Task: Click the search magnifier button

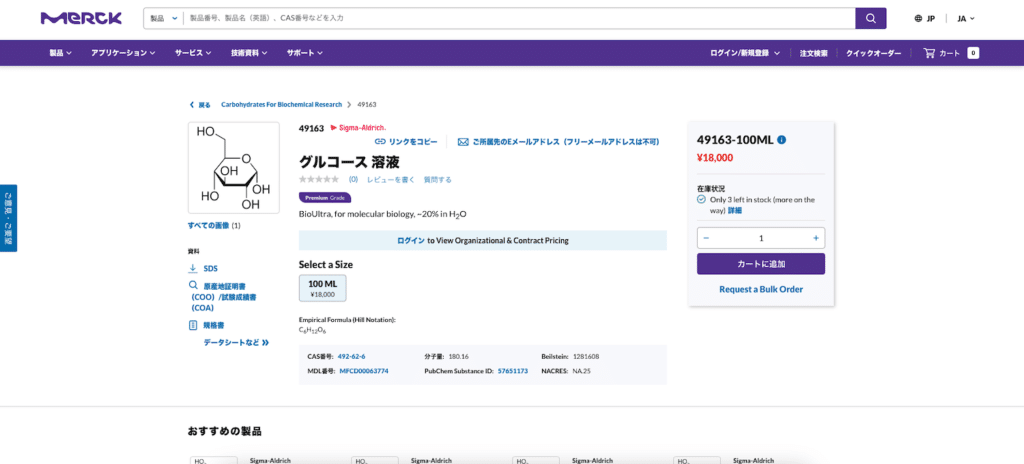Action: pyautogui.click(x=870, y=18)
